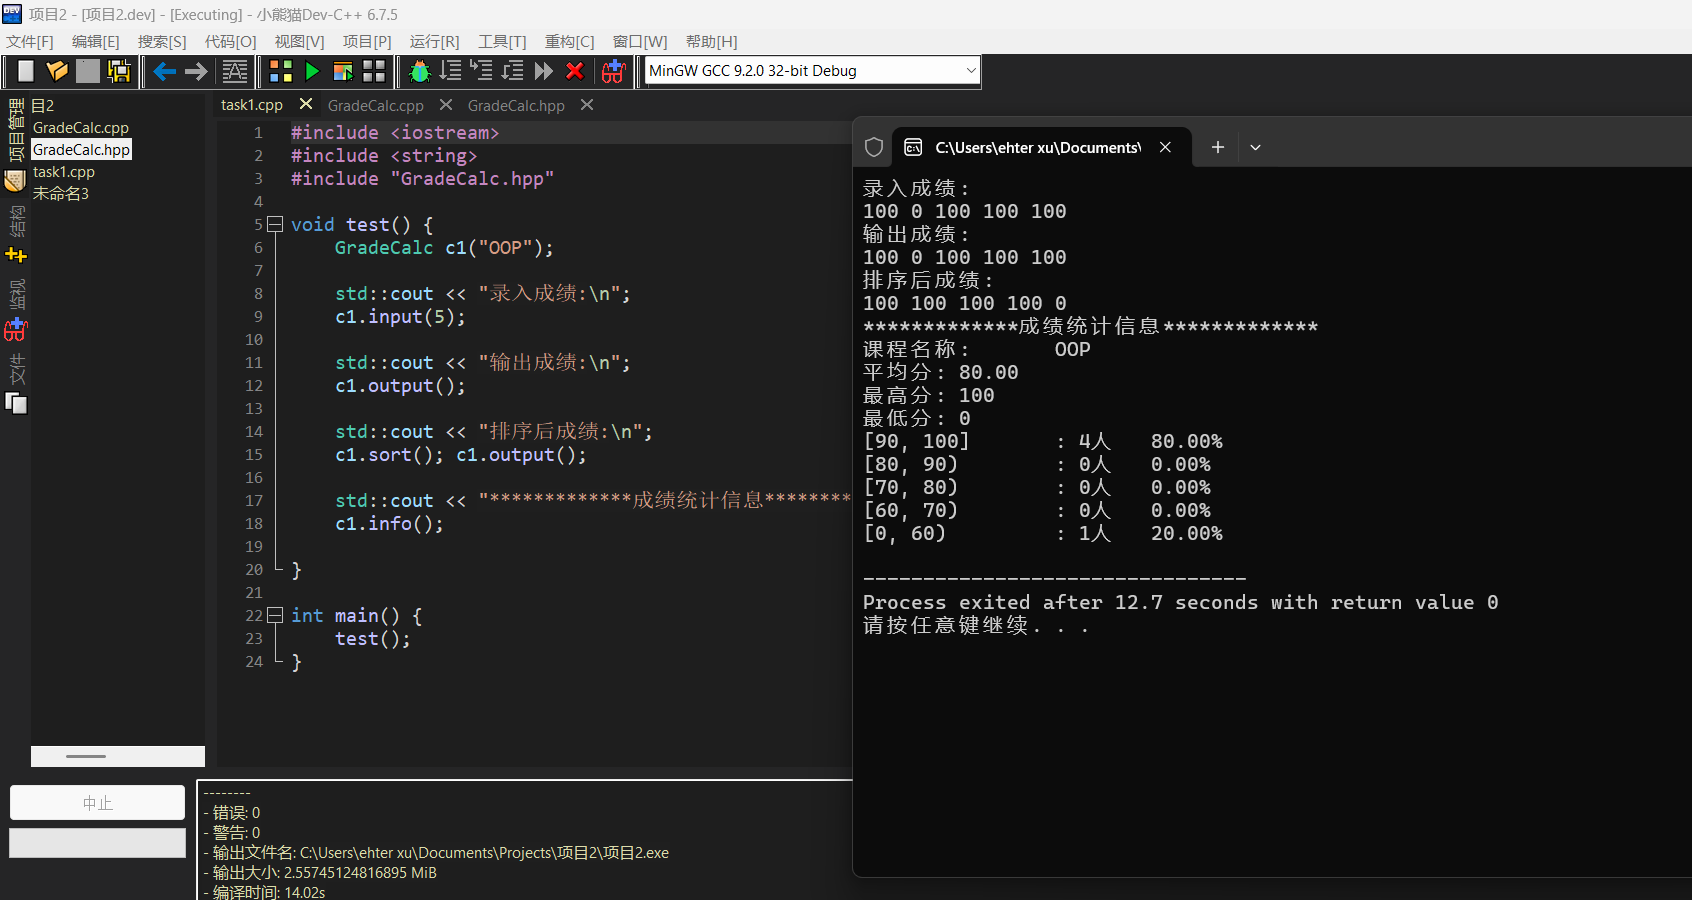This screenshot has height=900, width=1692.
Task: Open the 监视 side panel tab
Action: click(16, 294)
